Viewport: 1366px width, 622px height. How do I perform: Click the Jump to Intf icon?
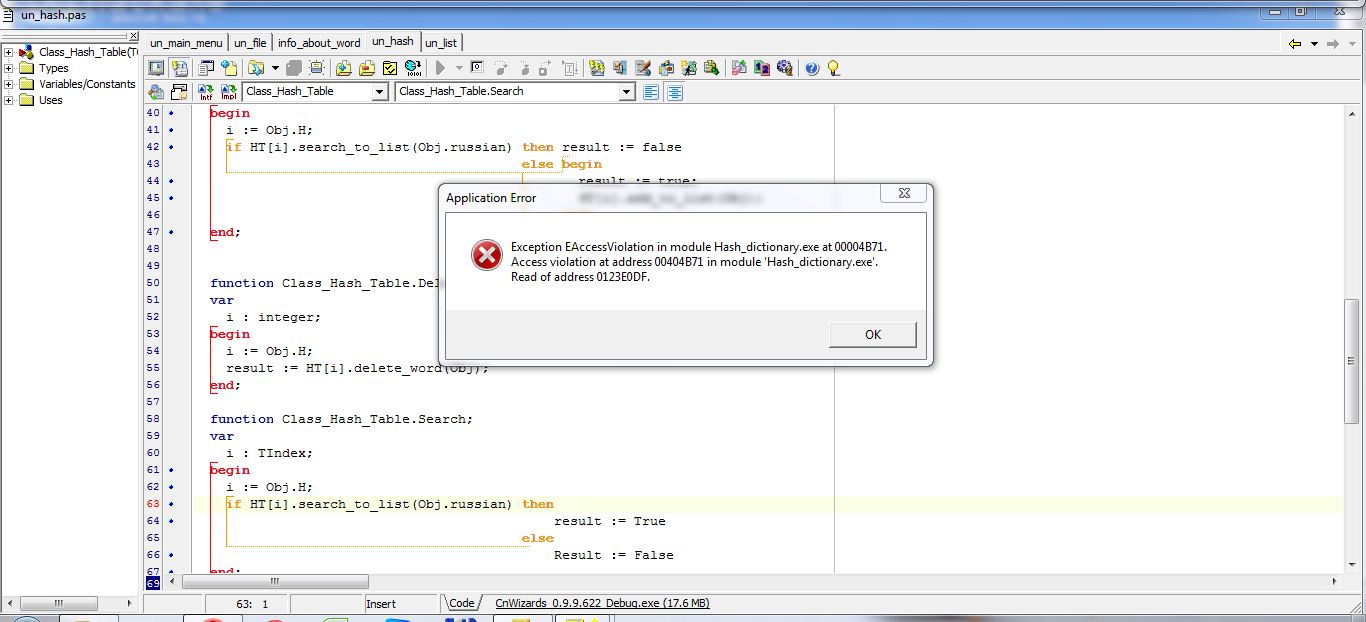(205, 92)
